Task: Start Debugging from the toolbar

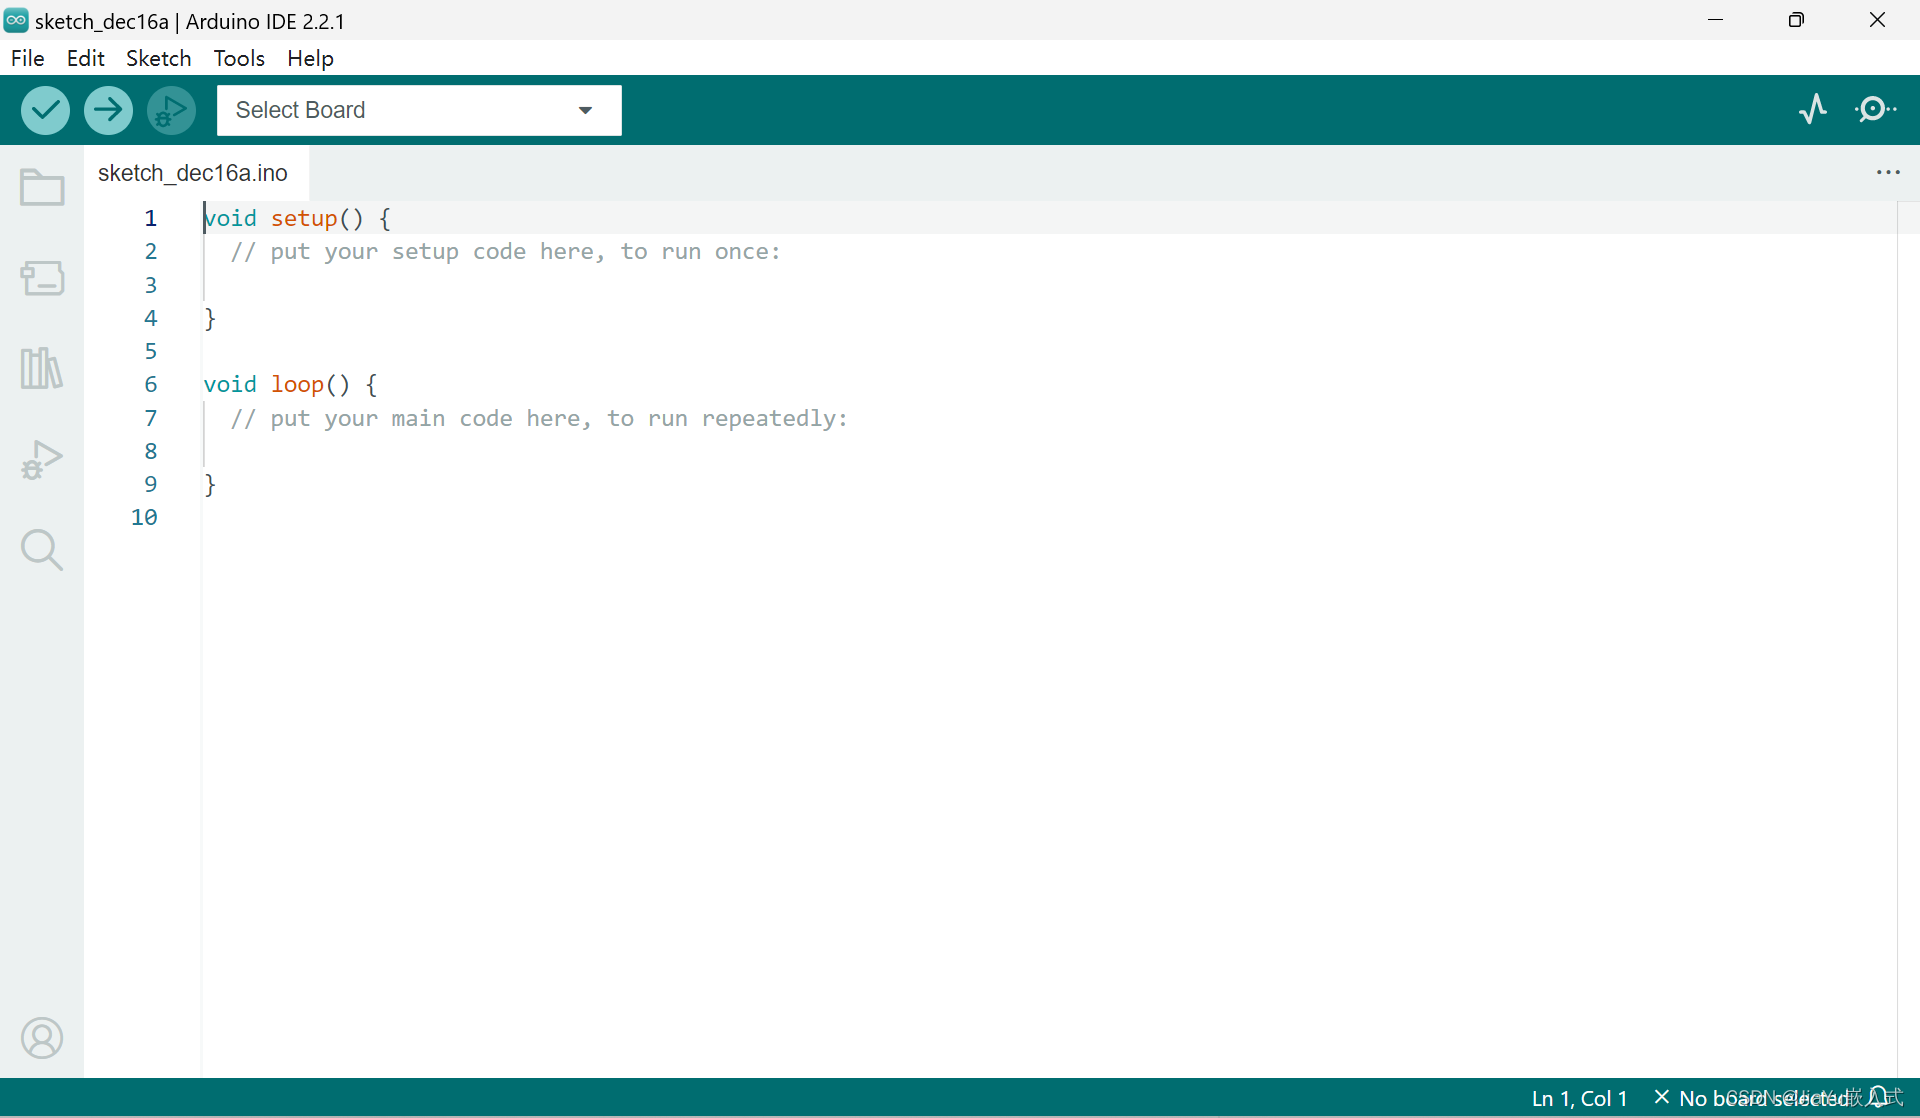Action: point(171,110)
